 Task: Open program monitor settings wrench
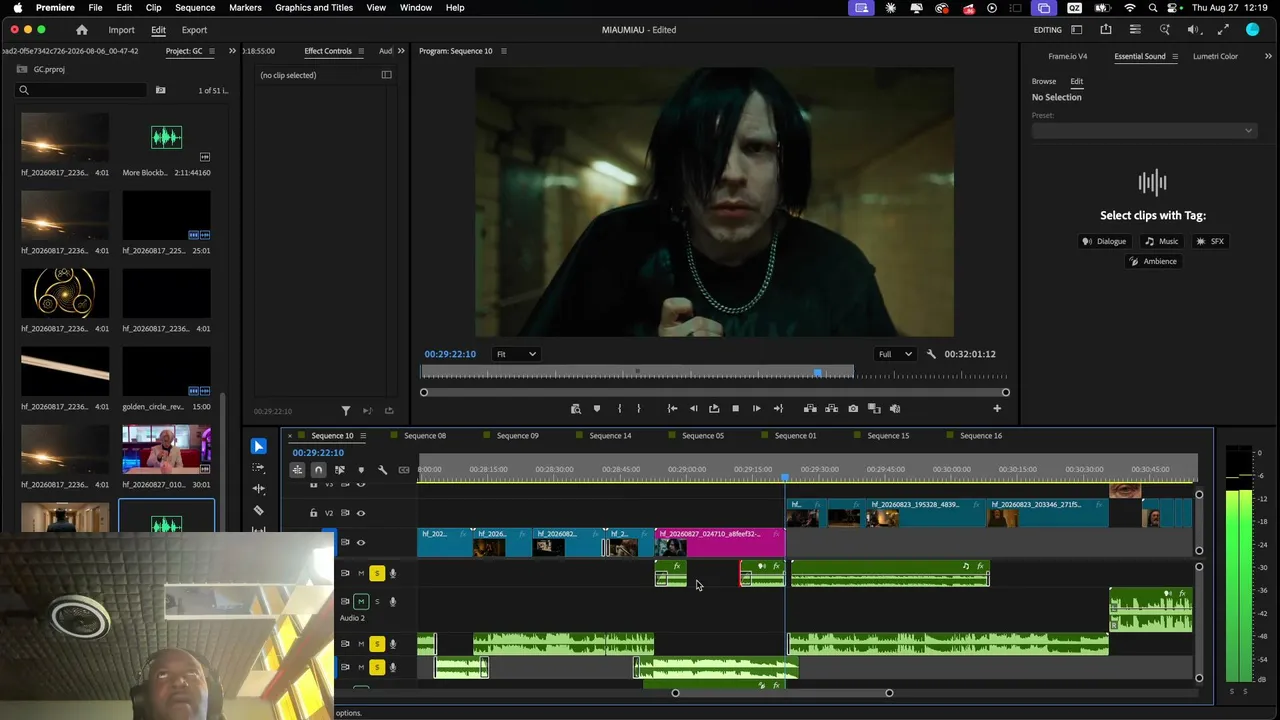[931, 354]
